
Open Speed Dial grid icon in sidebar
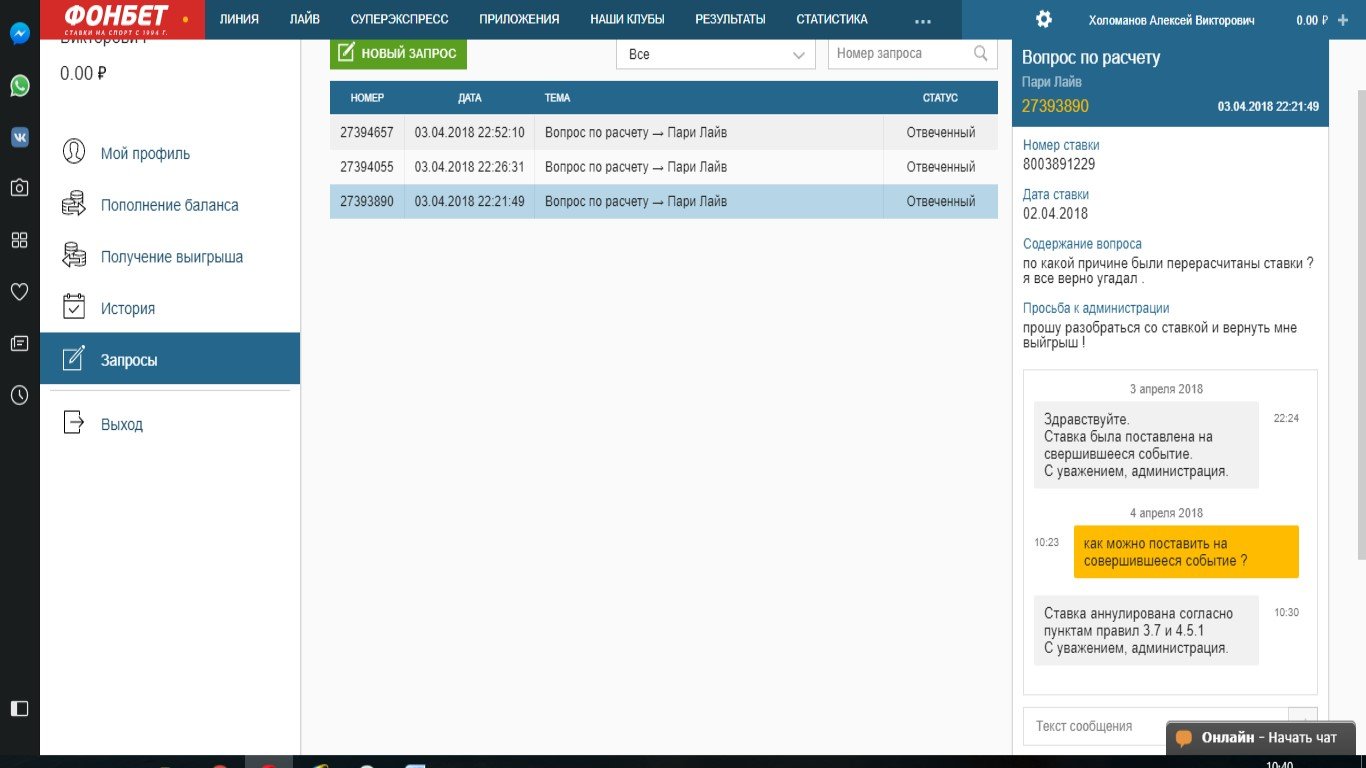(19, 240)
